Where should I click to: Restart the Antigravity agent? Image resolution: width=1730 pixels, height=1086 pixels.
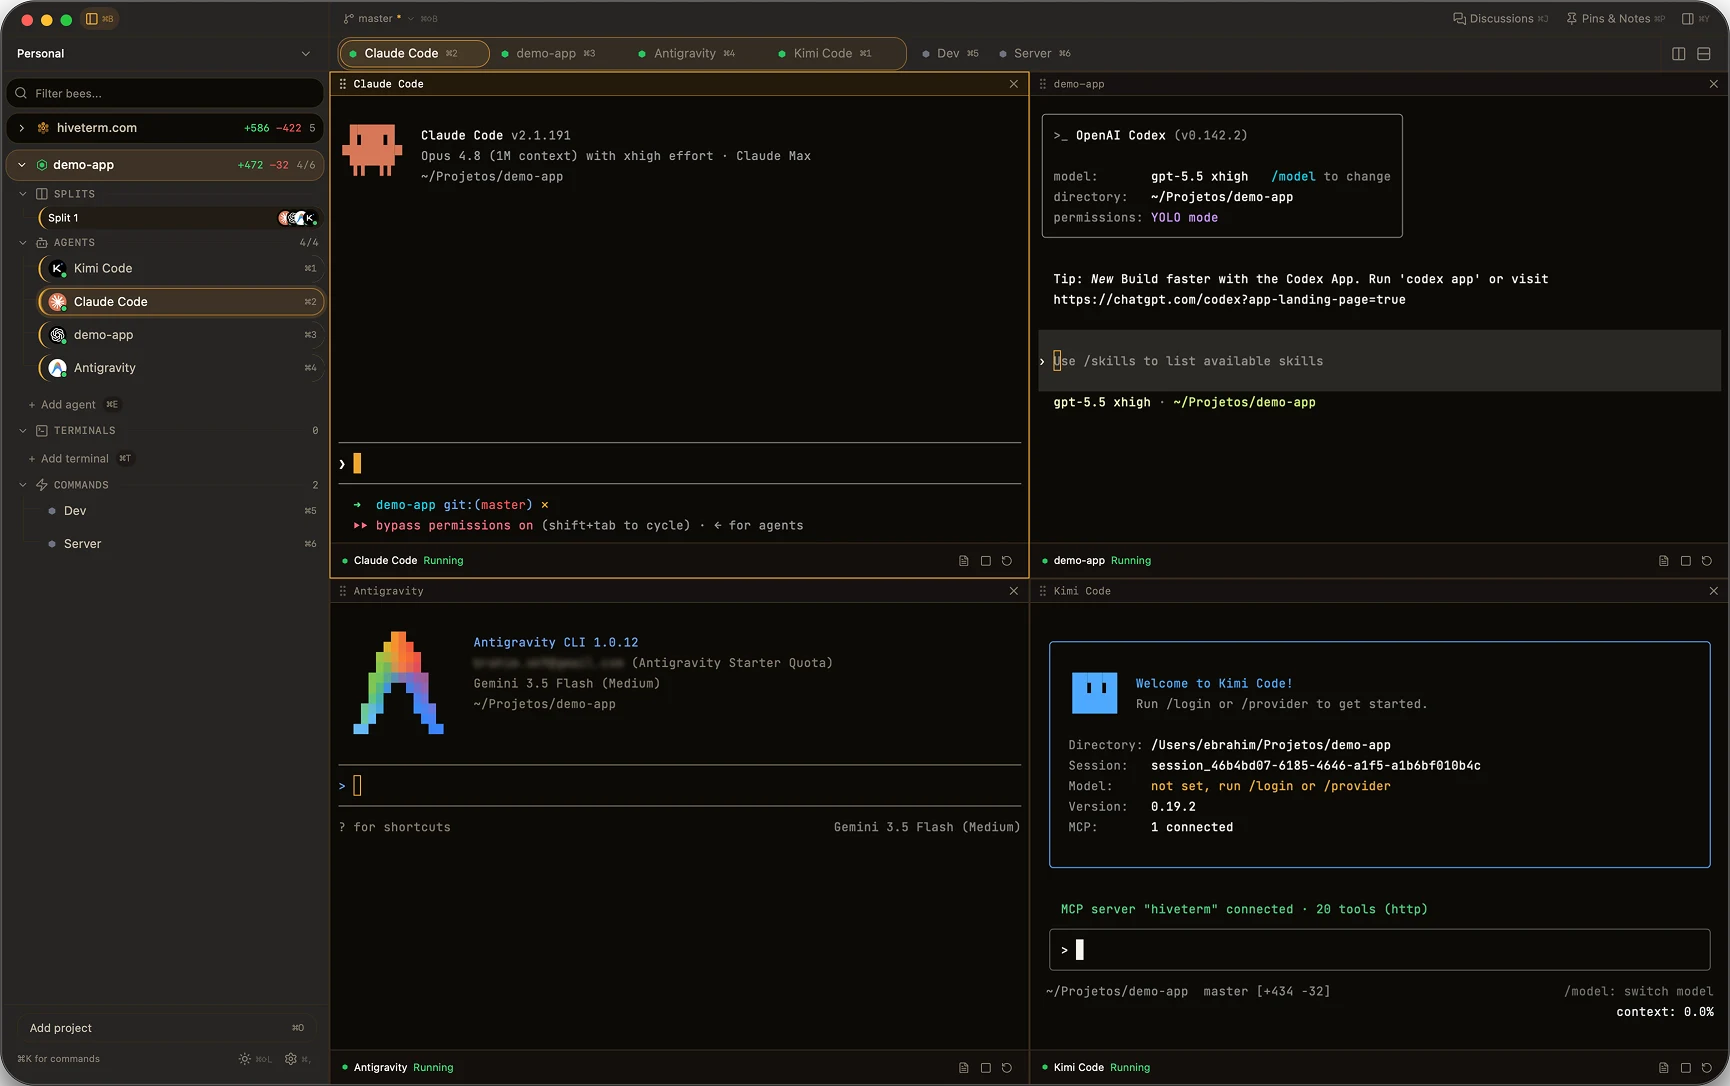[x=1007, y=1068]
